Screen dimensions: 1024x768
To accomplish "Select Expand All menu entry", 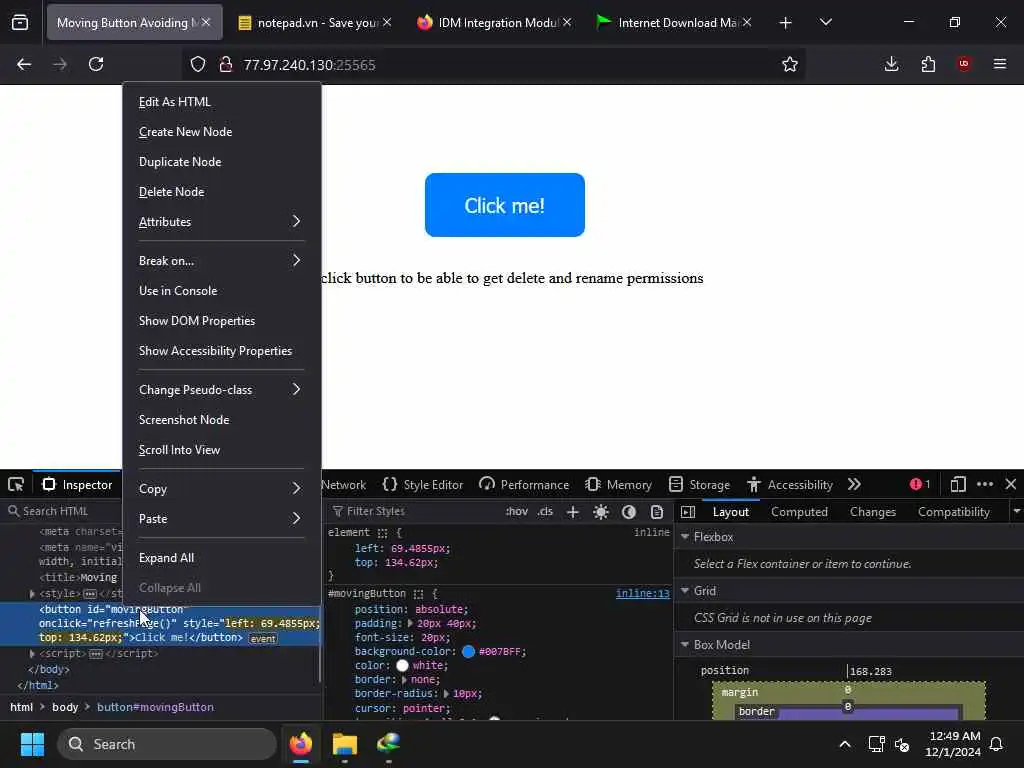I will [221, 558].
